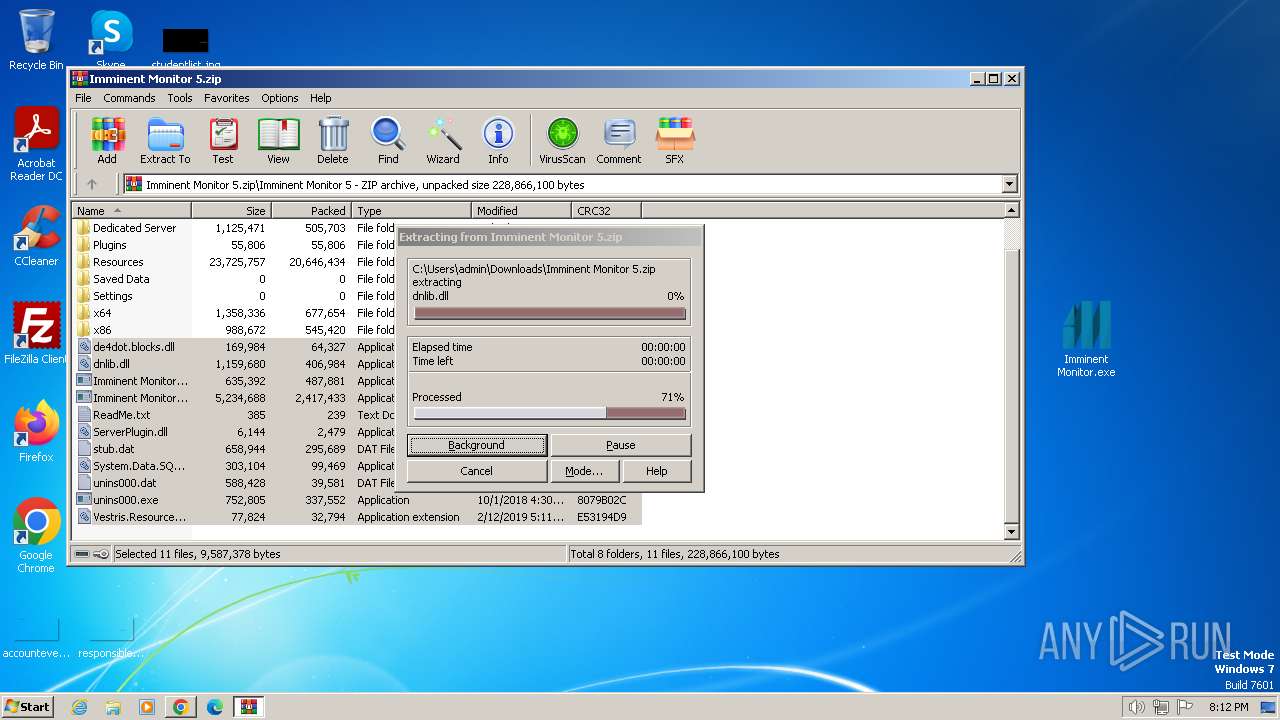Screen dimensions: 1280x720
Task: Click the Help button in extraction dialog
Action: tap(657, 471)
